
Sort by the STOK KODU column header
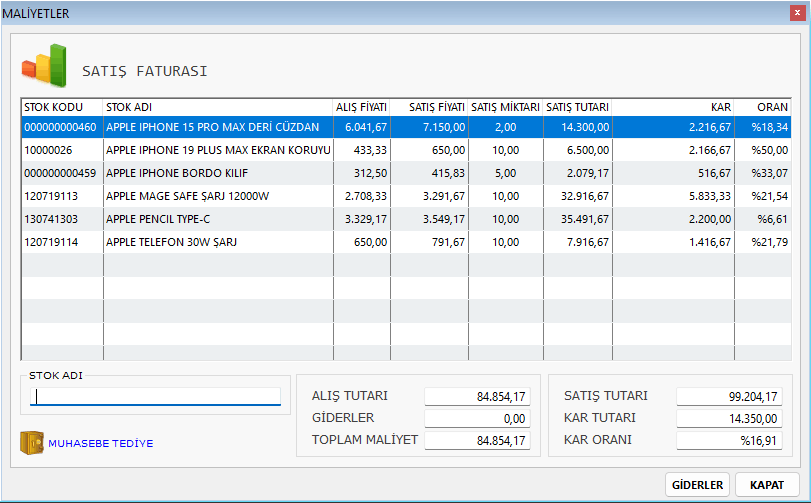point(62,107)
